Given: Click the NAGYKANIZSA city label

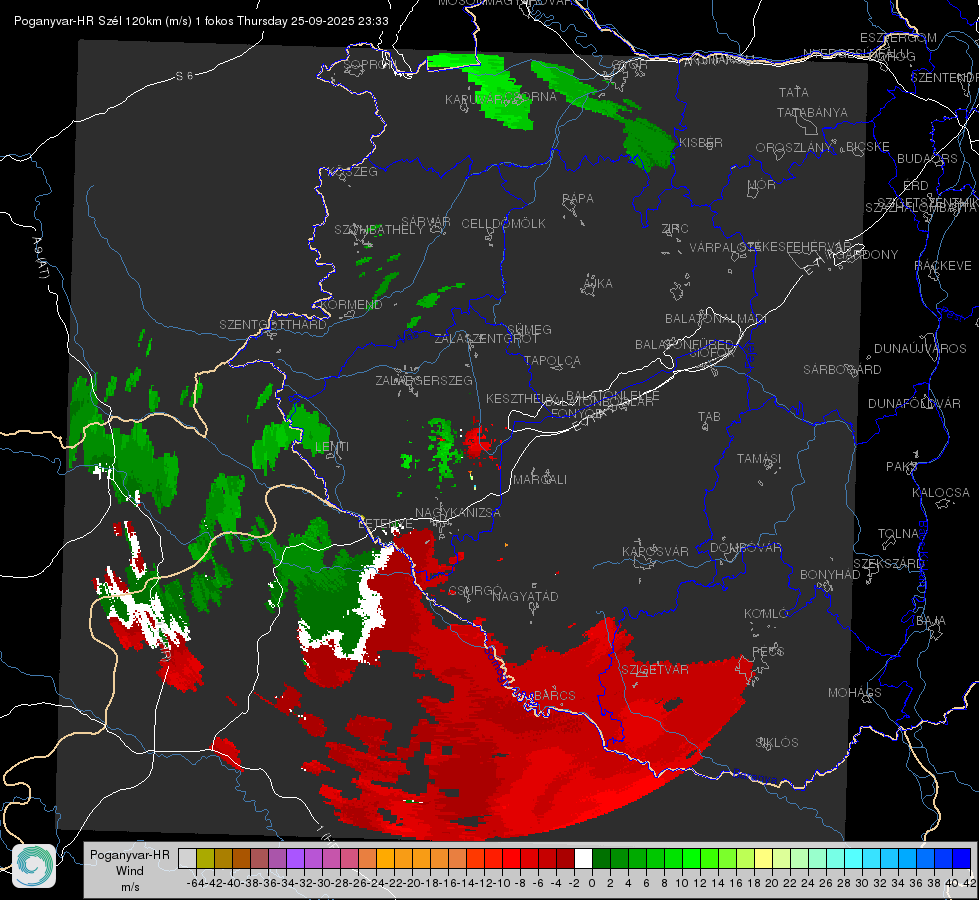Looking at the screenshot, I should pos(458,512).
